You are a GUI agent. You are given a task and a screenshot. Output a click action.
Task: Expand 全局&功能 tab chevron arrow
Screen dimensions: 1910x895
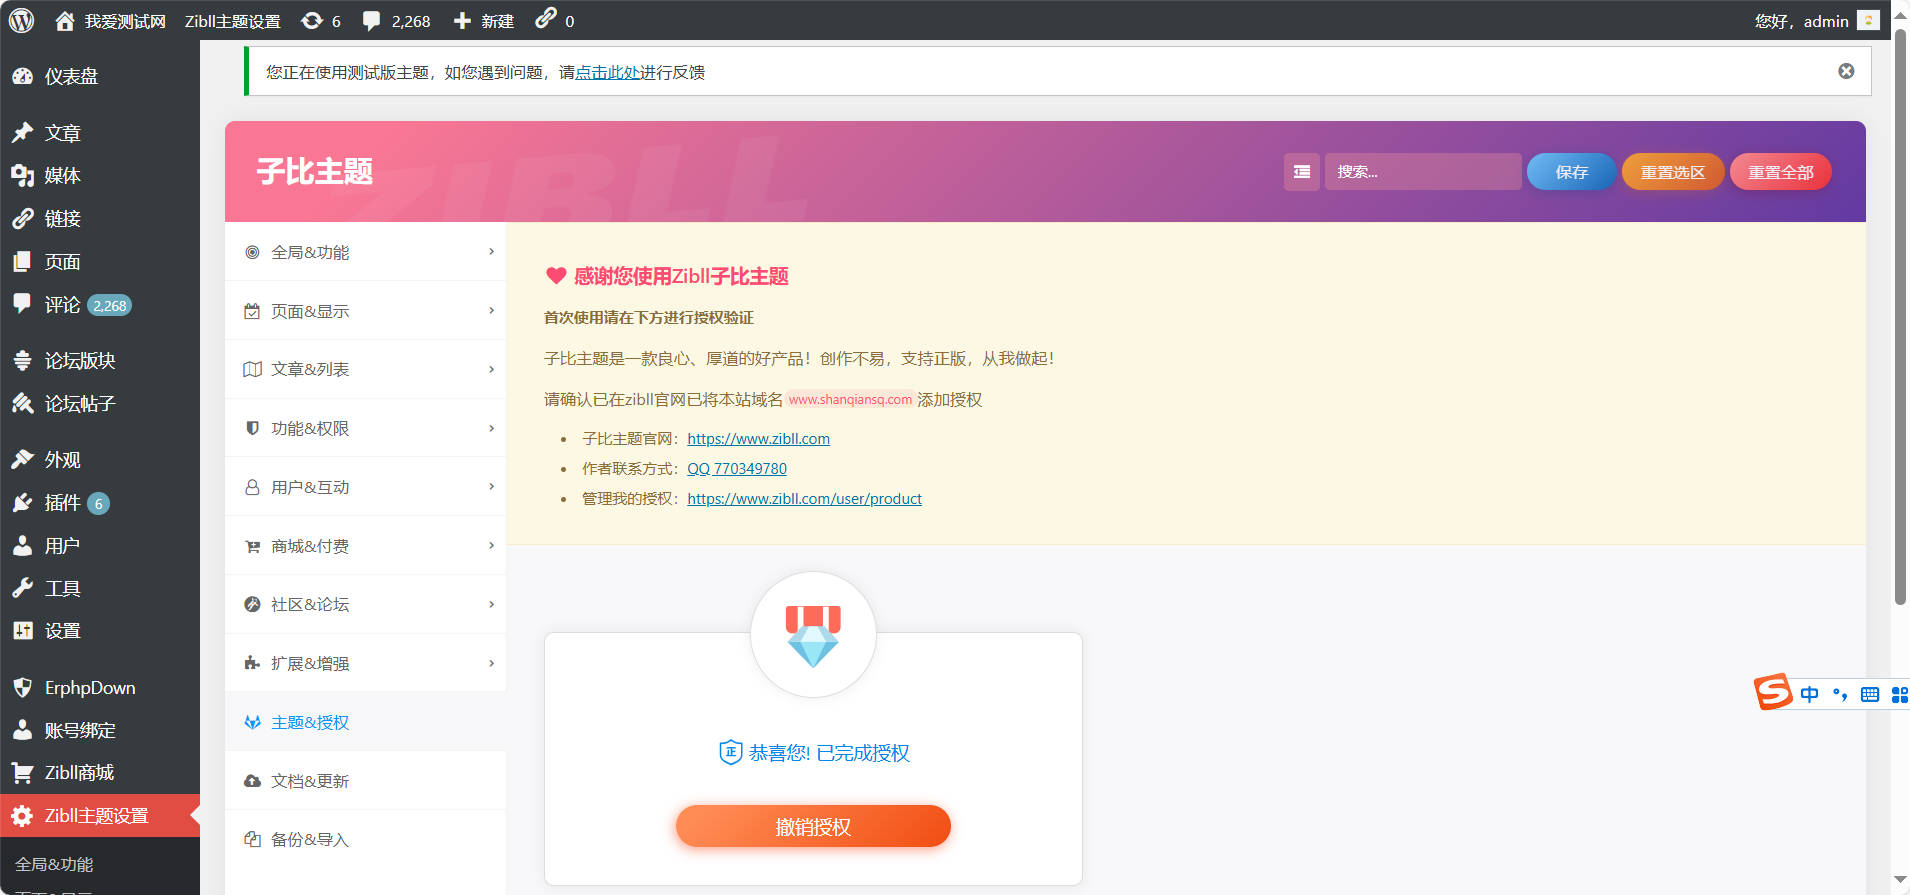[491, 251]
